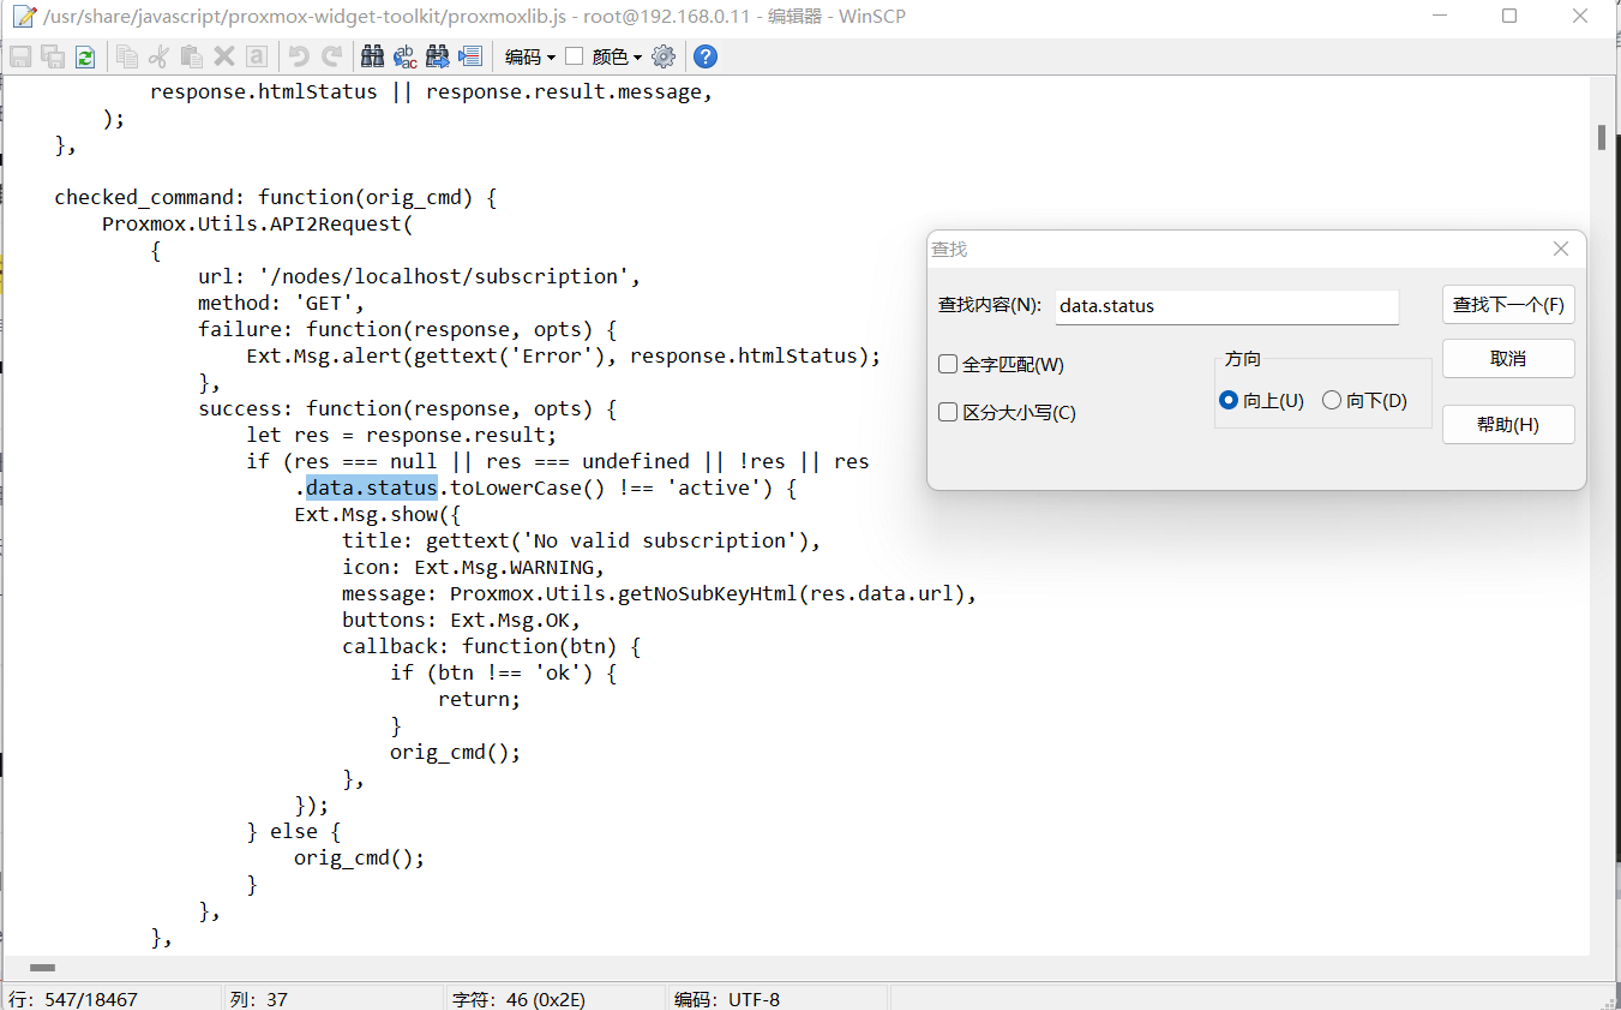This screenshot has height=1010, width=1621.
Task: Open Find with the binoculars icon
Action: [x=372, y=57]
